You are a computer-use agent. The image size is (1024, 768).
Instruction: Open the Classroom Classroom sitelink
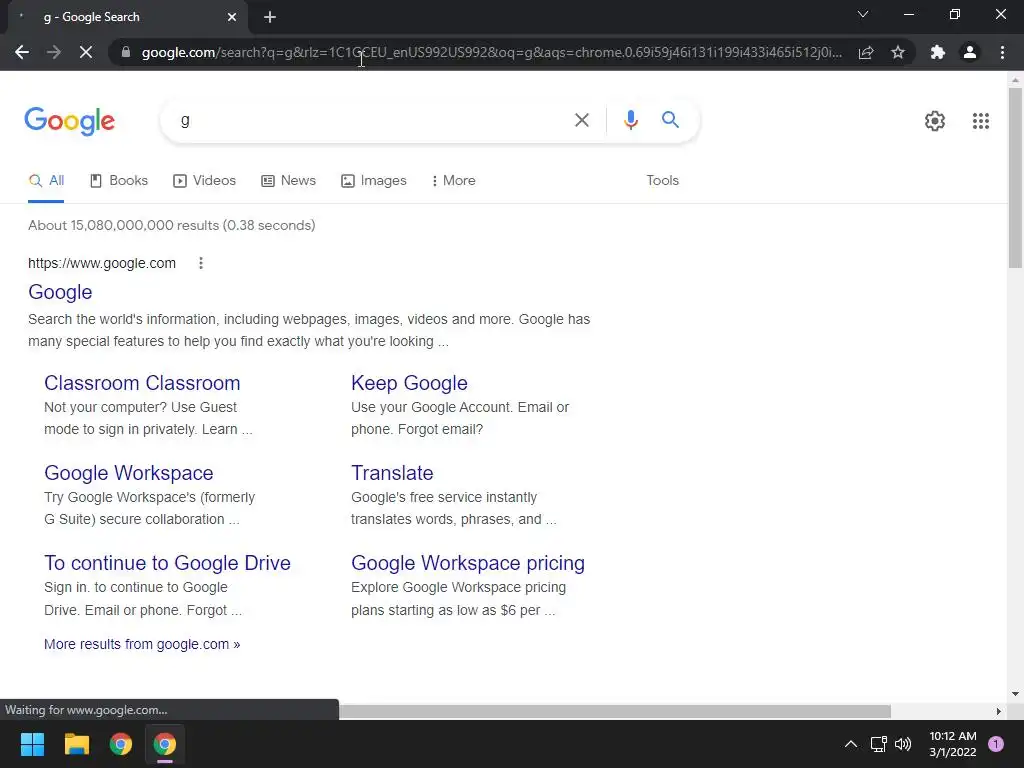point(142,383)
